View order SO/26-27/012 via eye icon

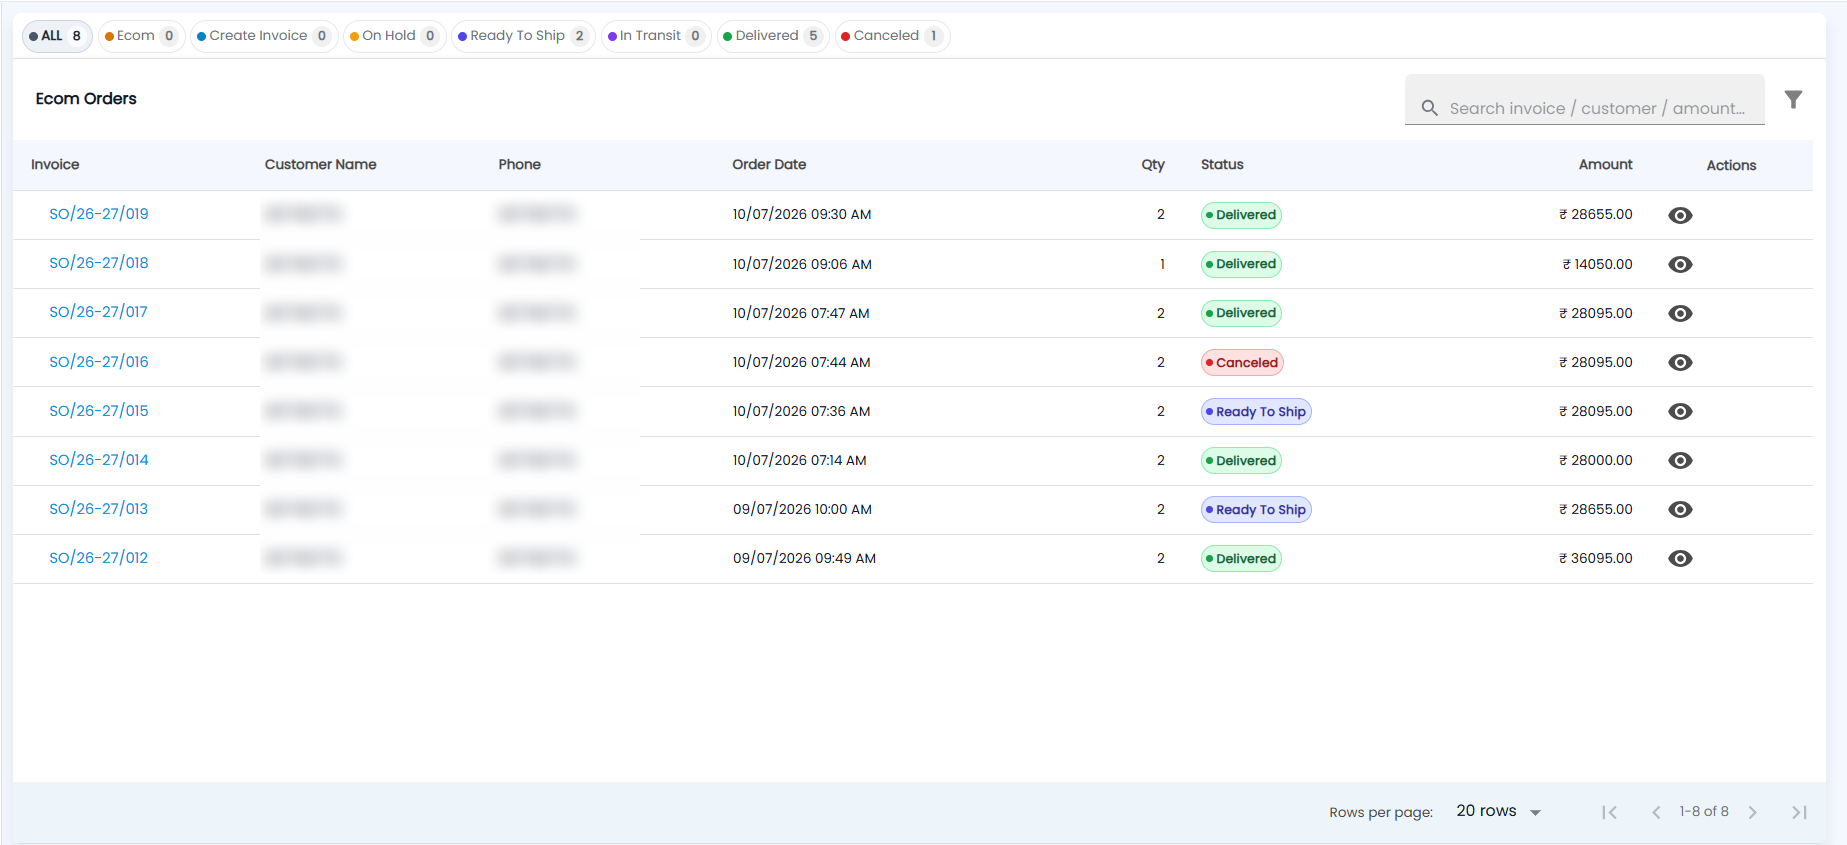pos(1680,558)
